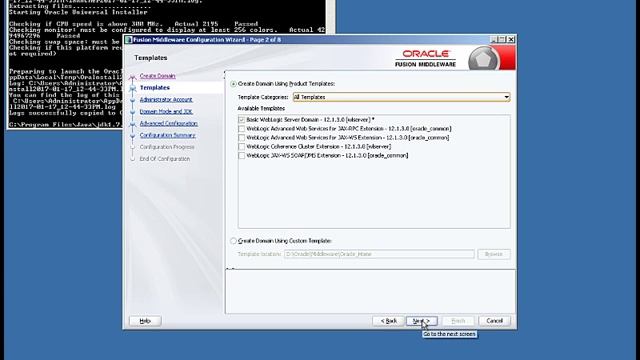Go to Advanced Configuration step
The height and width of the screenshot is (360, 640).
[169, 123]
